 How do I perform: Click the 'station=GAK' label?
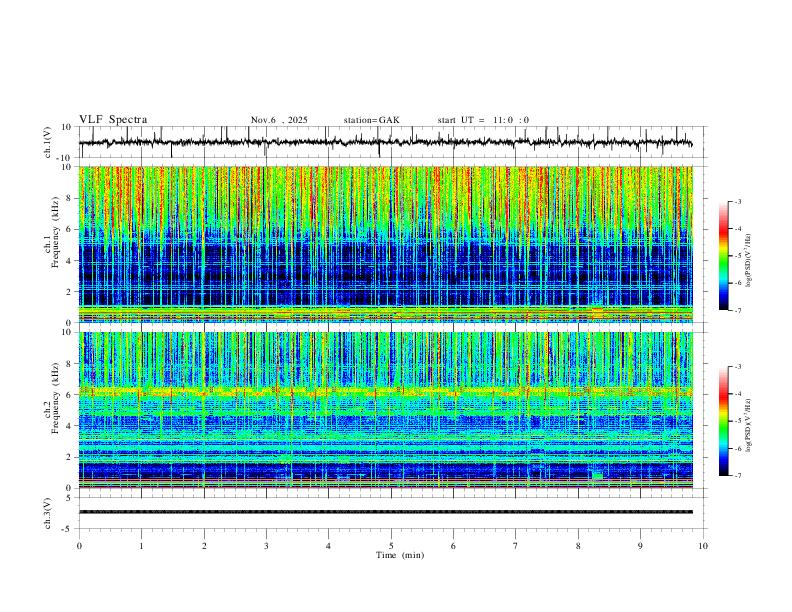(371, 120)
